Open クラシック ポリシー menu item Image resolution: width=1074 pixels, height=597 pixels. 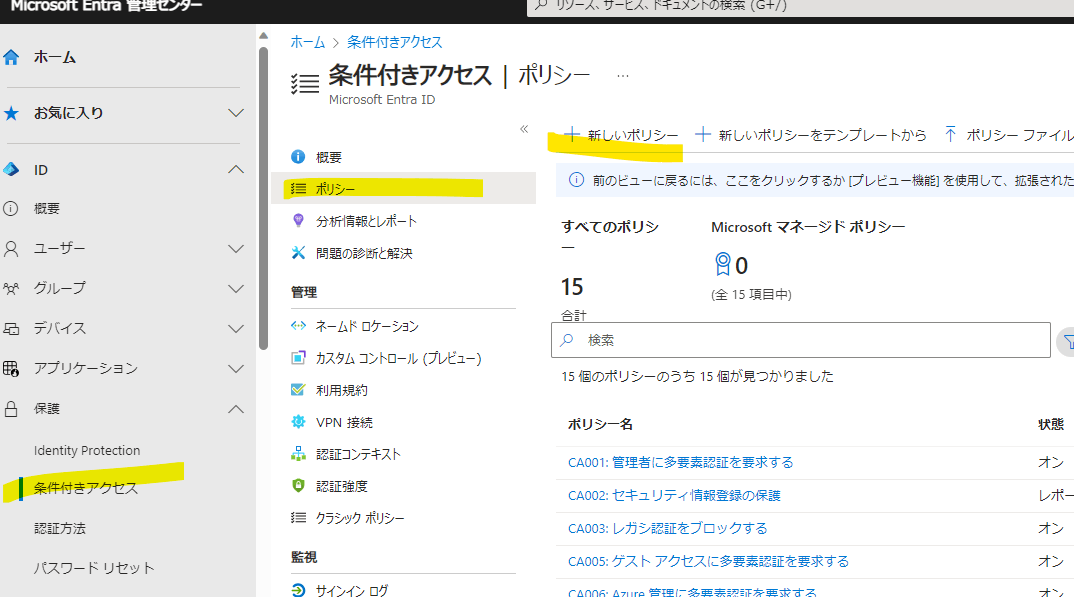pyautogui.click(x=360, y=518)
